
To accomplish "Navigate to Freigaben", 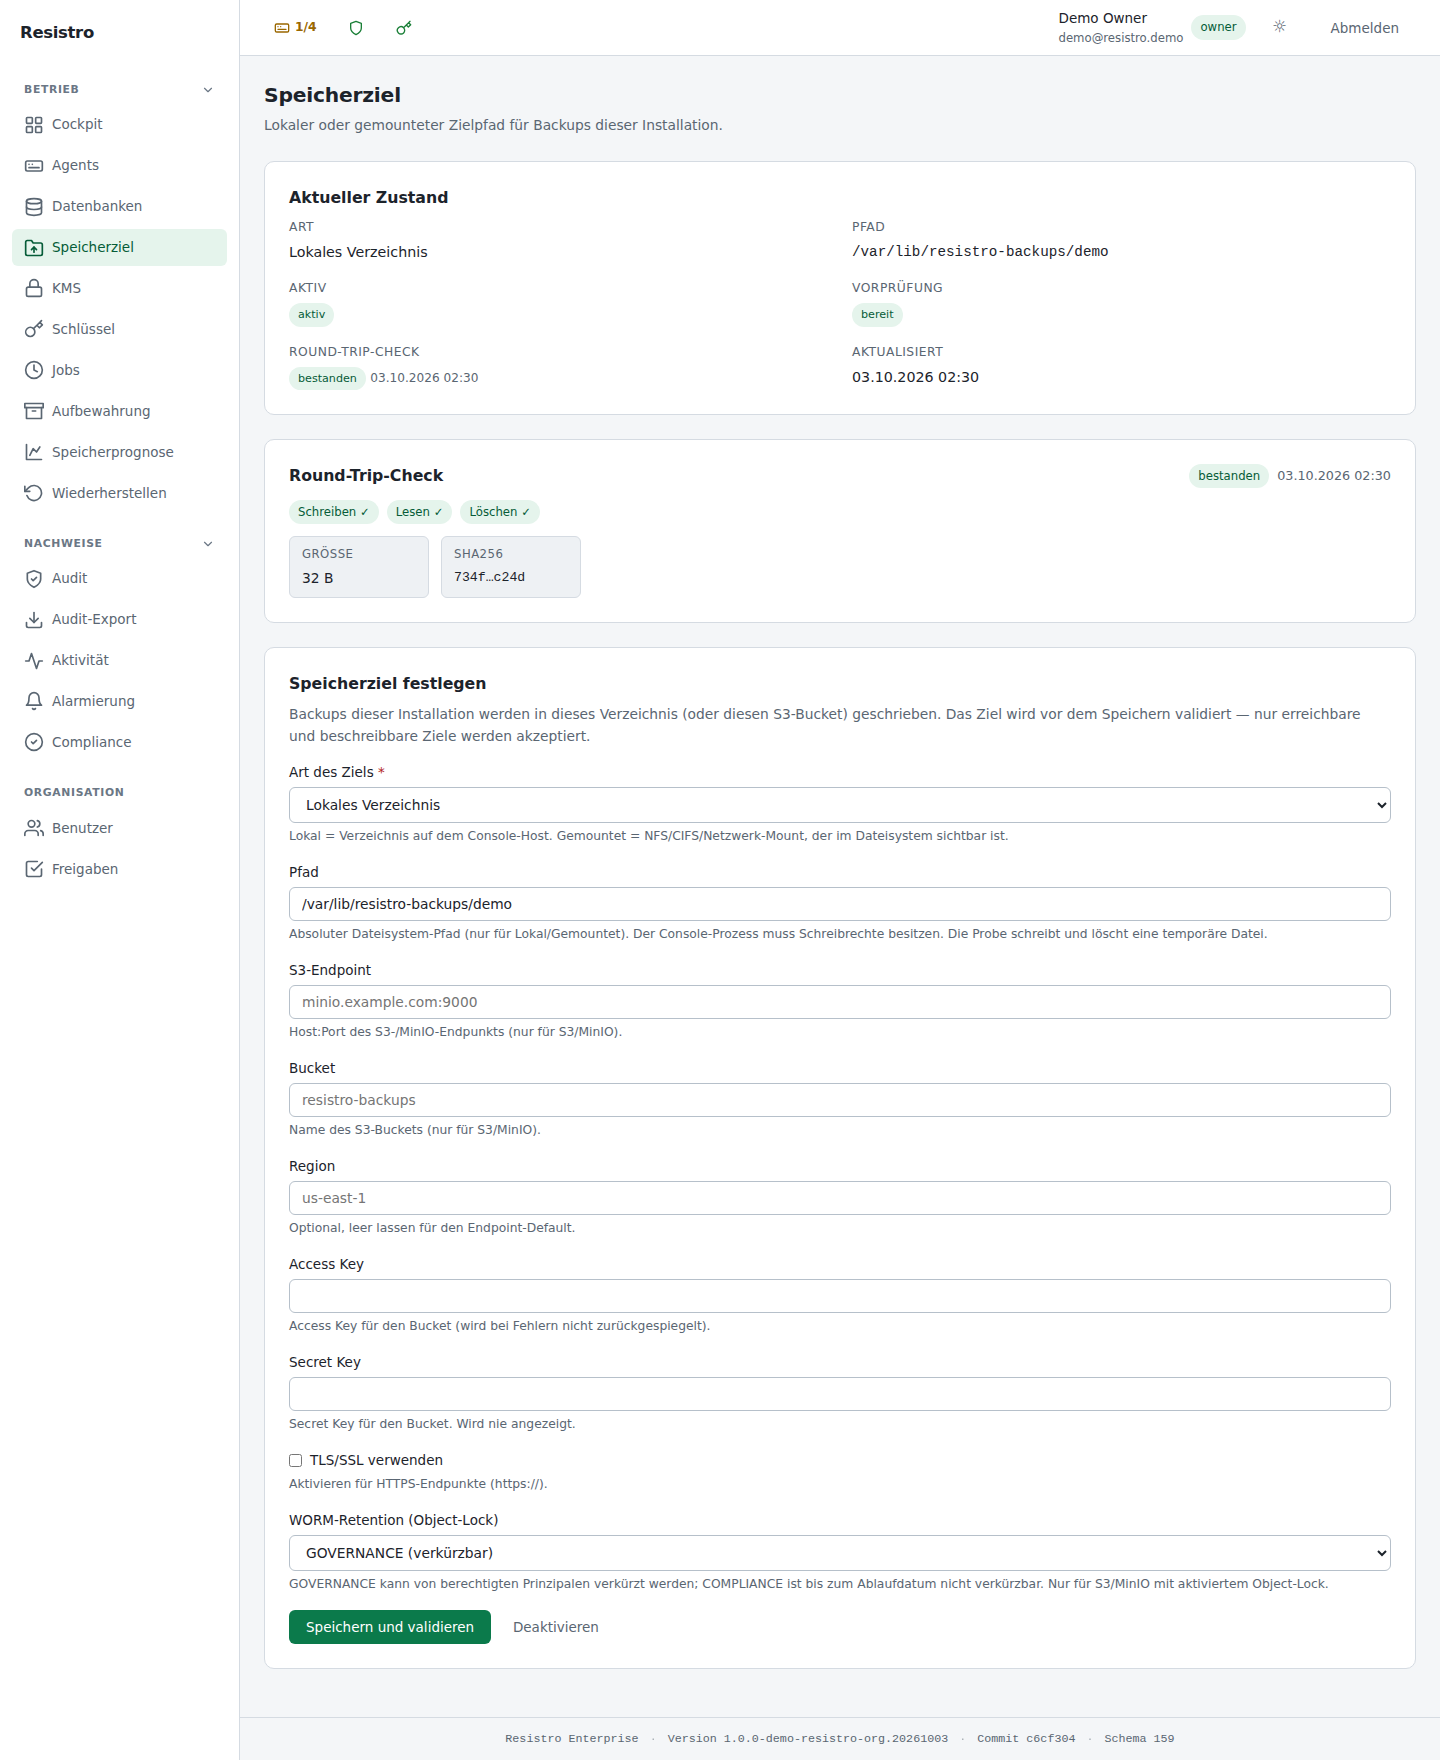I will coord(119,870).
